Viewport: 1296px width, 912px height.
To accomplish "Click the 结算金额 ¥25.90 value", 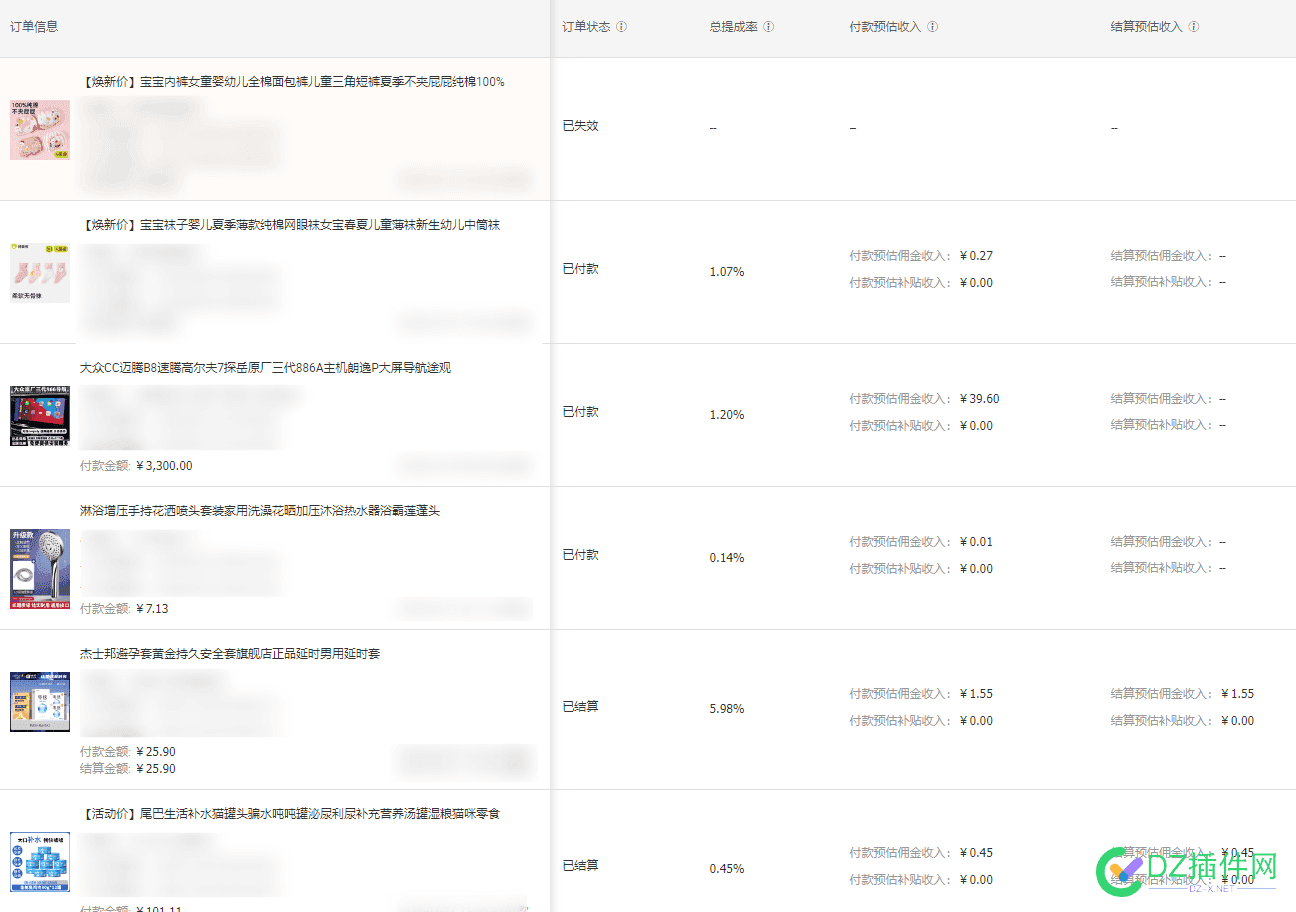I will tap(155, 769).
